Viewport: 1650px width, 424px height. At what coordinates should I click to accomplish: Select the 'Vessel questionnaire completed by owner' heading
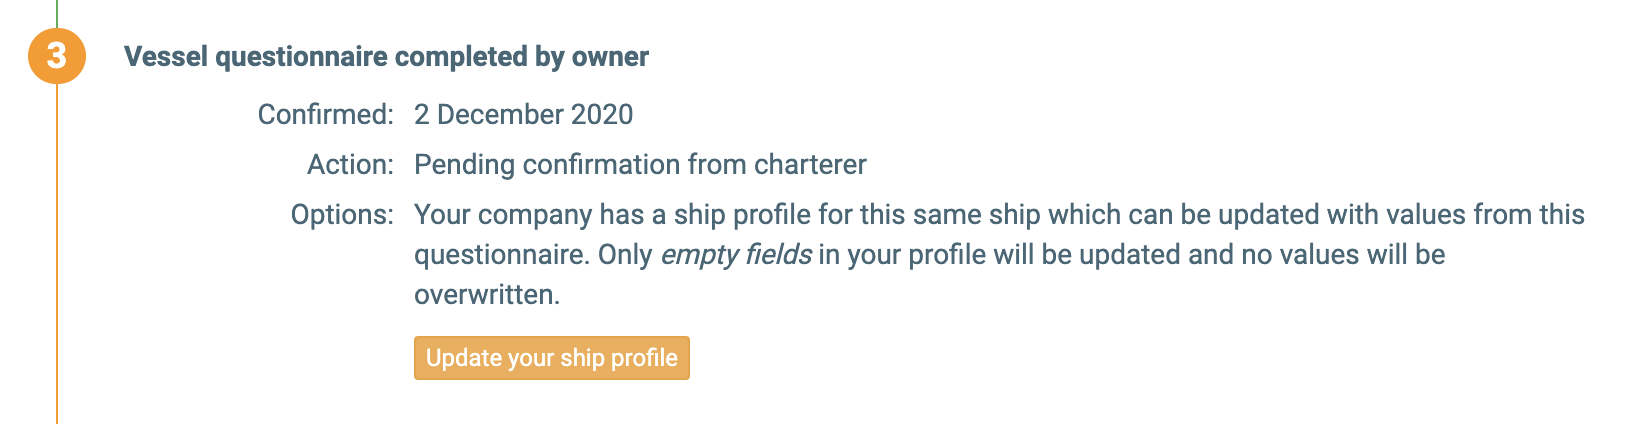(x=386, y=56)
